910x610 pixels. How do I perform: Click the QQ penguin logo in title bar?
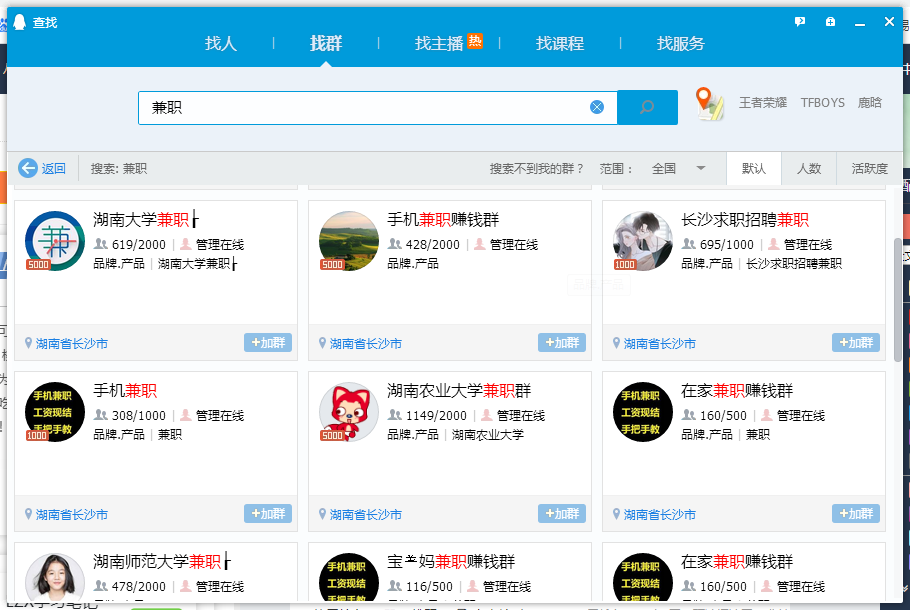point(19,22)
